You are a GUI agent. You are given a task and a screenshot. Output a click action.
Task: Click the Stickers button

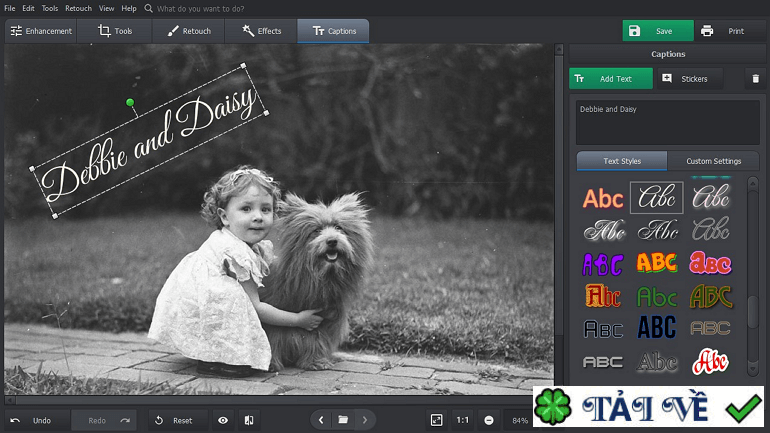coord(686,79)
